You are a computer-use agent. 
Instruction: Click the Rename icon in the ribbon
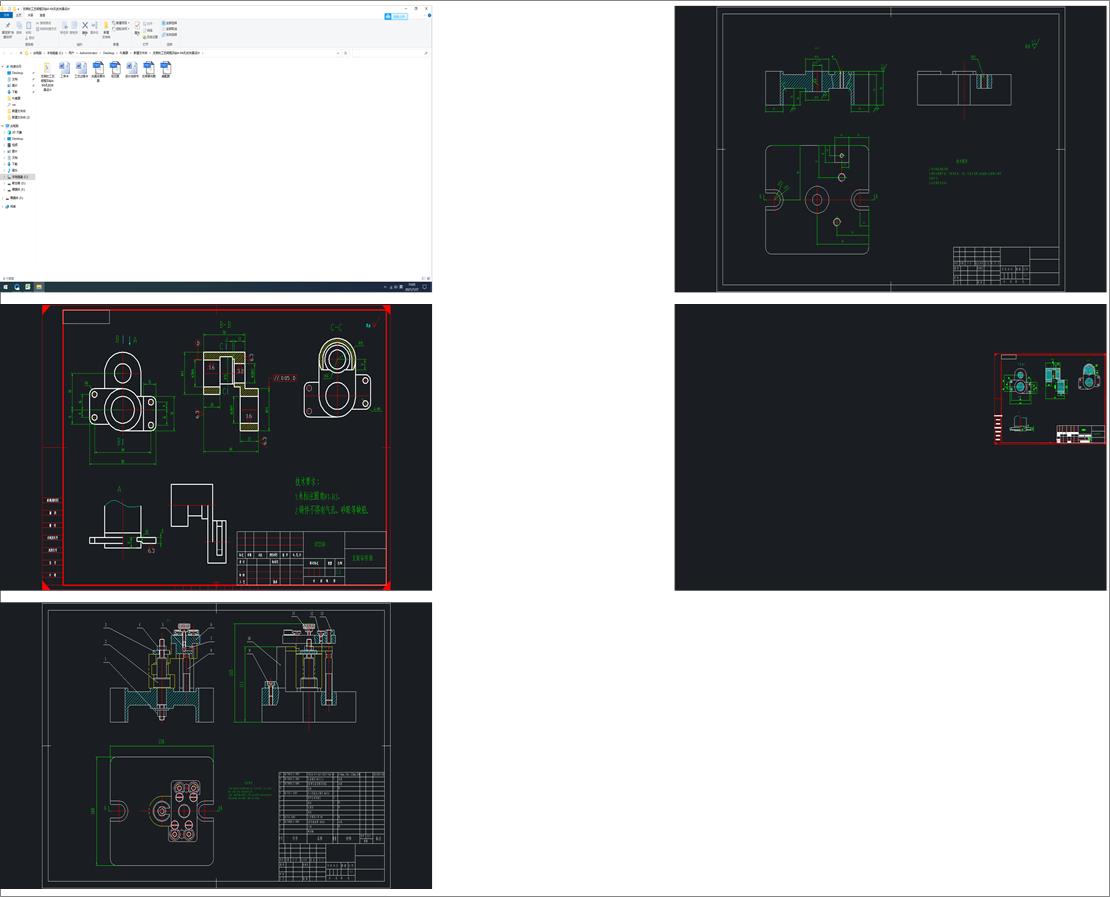click(x=95, y=27)
